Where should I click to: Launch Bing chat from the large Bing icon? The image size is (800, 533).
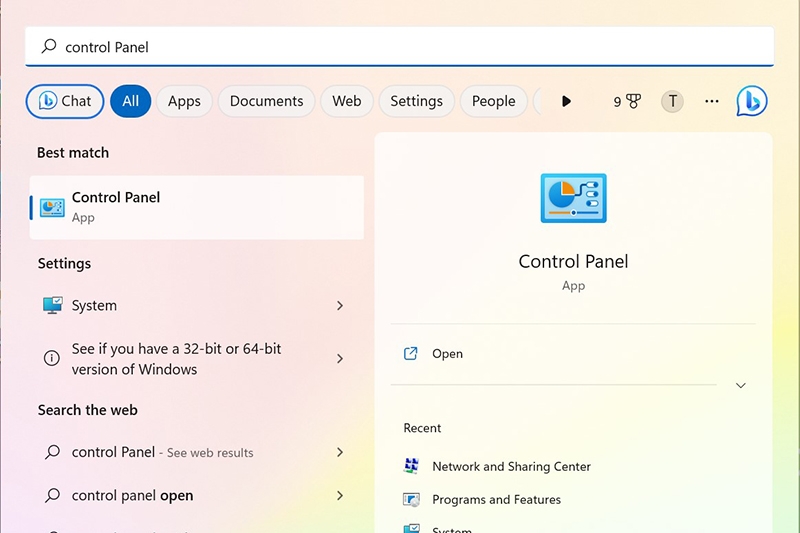tap(752, 101)
